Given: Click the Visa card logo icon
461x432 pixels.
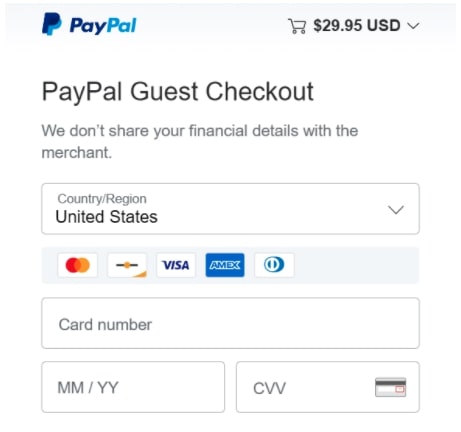Looking at the screenshot, I should click(176, 265).
